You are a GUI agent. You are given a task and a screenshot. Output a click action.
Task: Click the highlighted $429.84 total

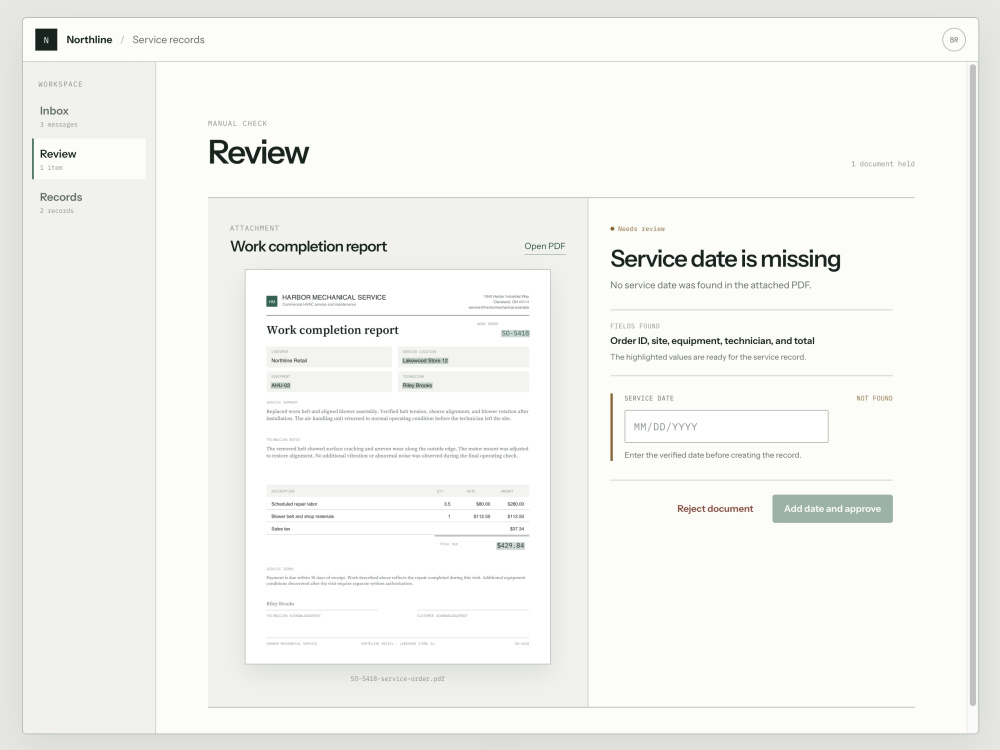(510, 546)
